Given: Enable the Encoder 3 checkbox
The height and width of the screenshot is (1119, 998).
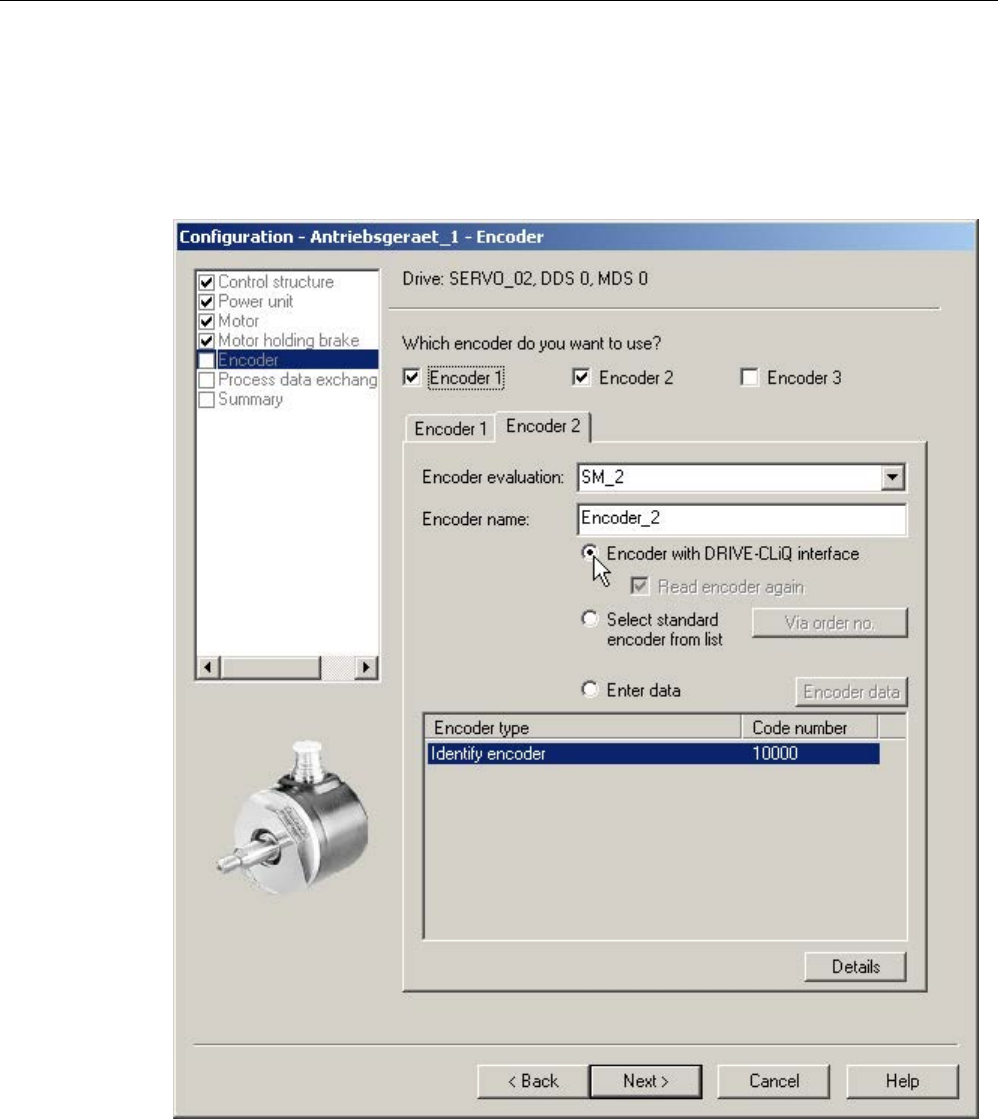Looking at the screenshot, I should click(750, 377).
